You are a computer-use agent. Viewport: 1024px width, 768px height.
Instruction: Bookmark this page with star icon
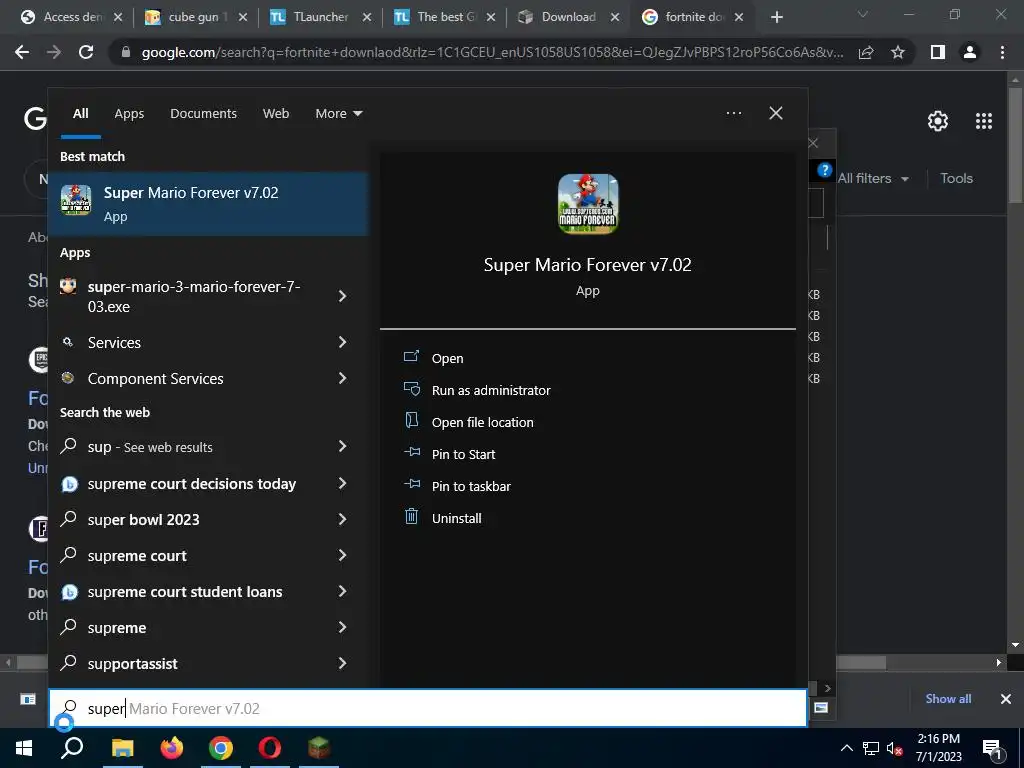coord(898,52)
